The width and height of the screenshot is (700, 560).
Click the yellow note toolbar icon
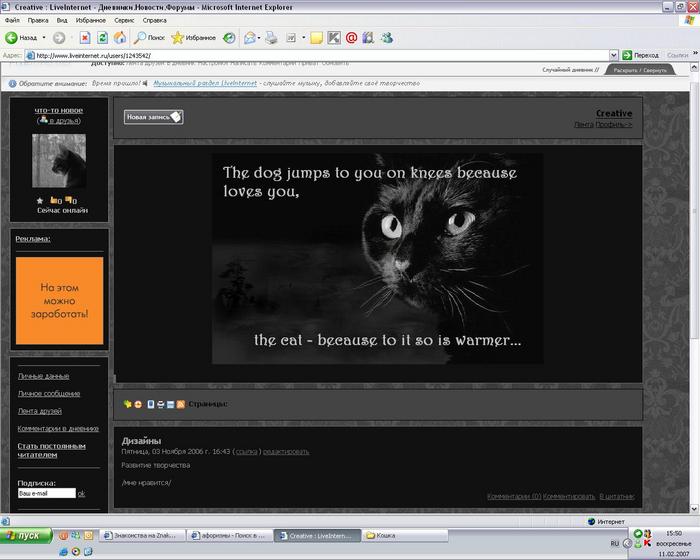tap(316, 38)
